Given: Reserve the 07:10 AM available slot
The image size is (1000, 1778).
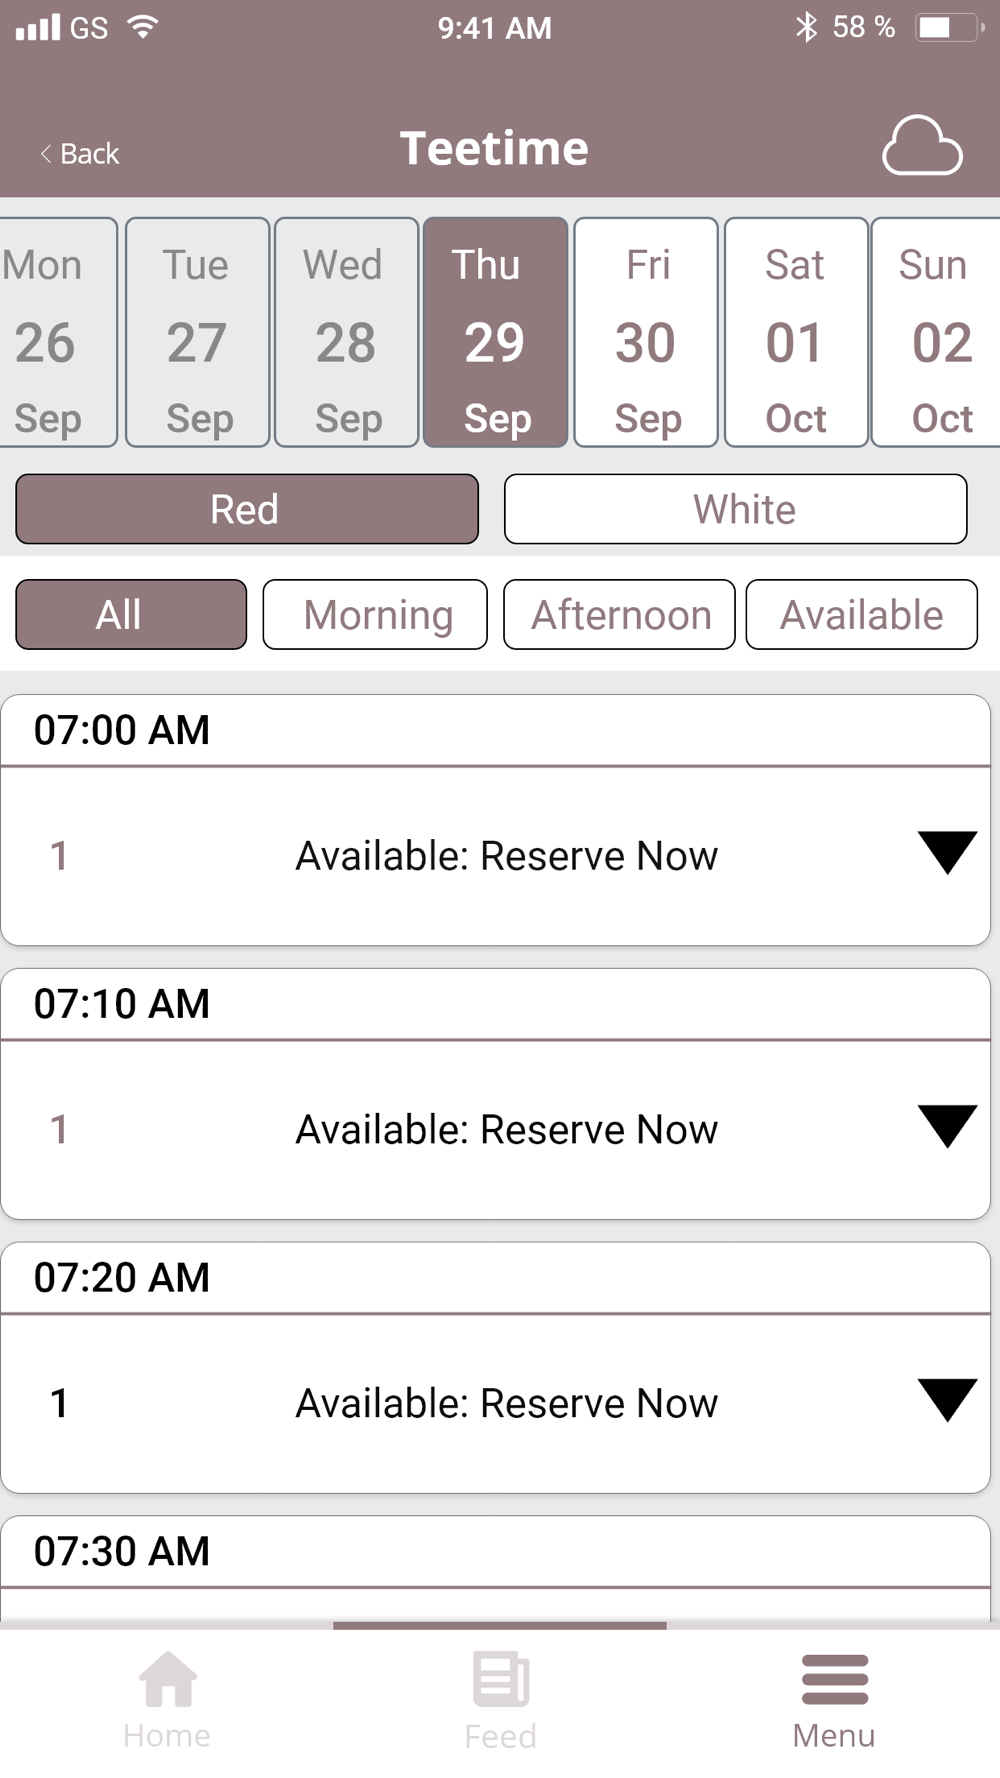Looking at the screenshot, I should (x=506, y=1130).
